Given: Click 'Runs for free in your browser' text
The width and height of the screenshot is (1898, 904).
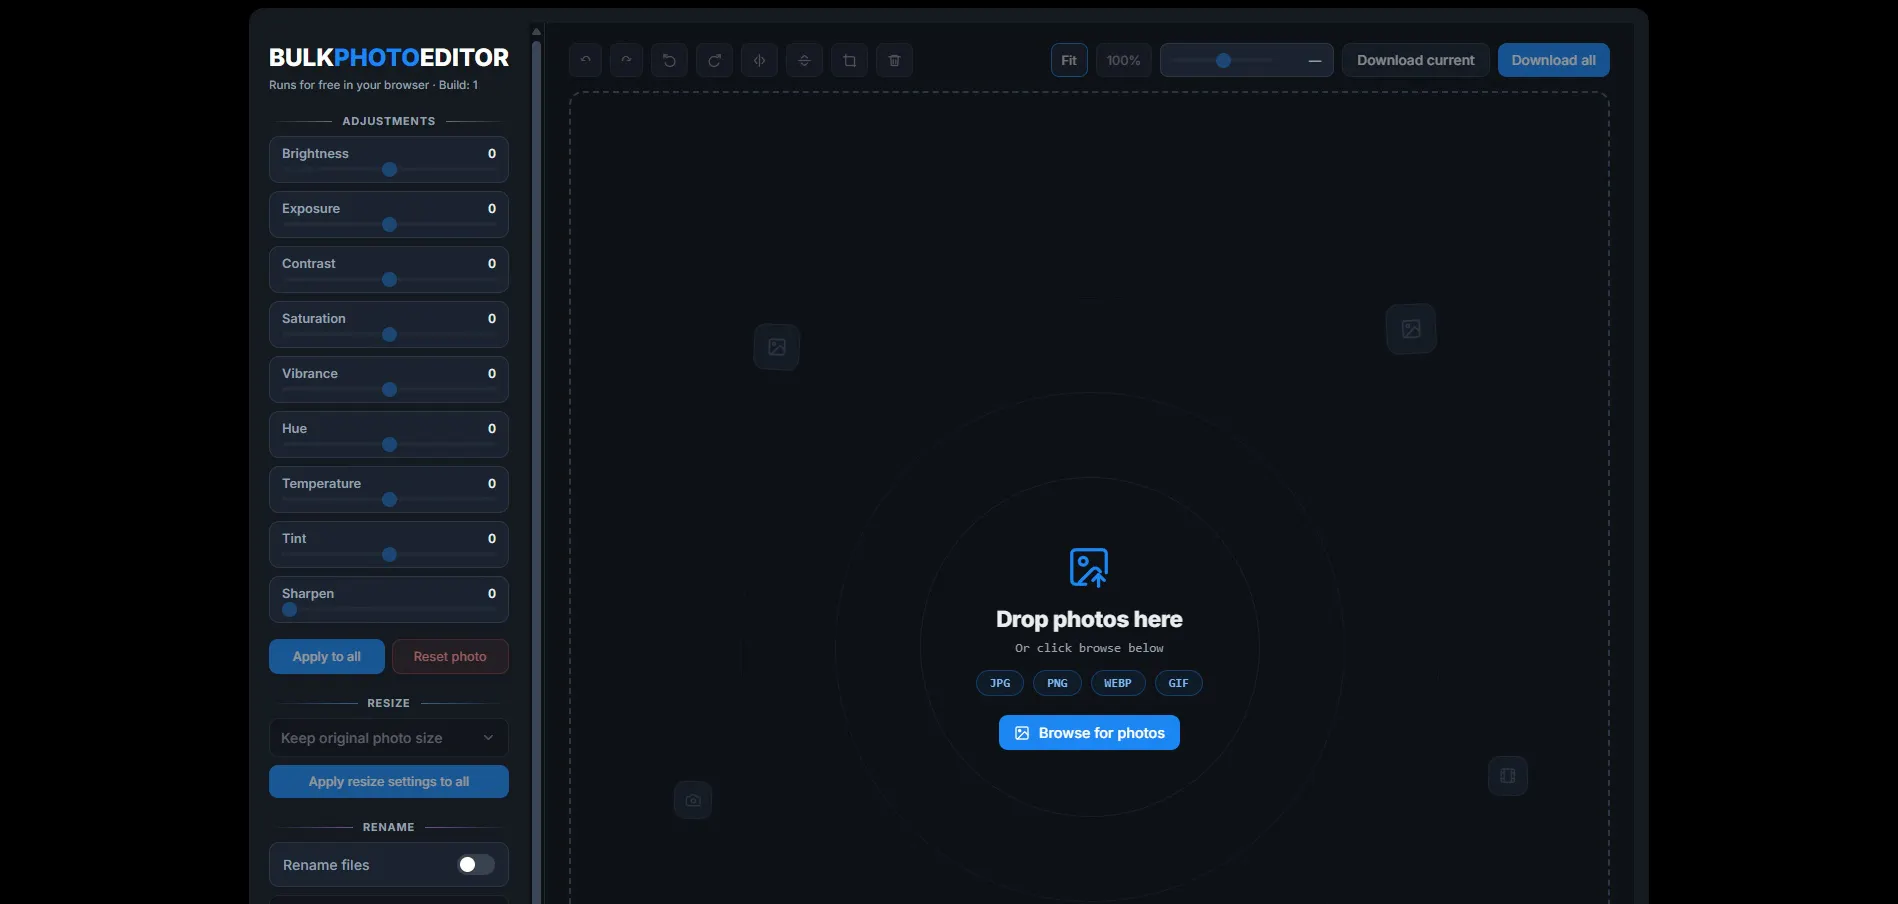Looking at the screenshot, I should tap(349, 85).
